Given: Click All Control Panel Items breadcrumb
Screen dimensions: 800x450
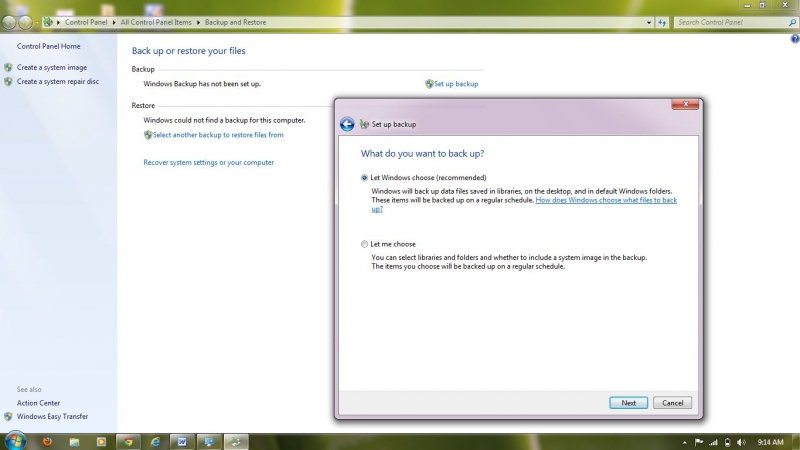Looking at the screenshot, I should tap(157, 21).
